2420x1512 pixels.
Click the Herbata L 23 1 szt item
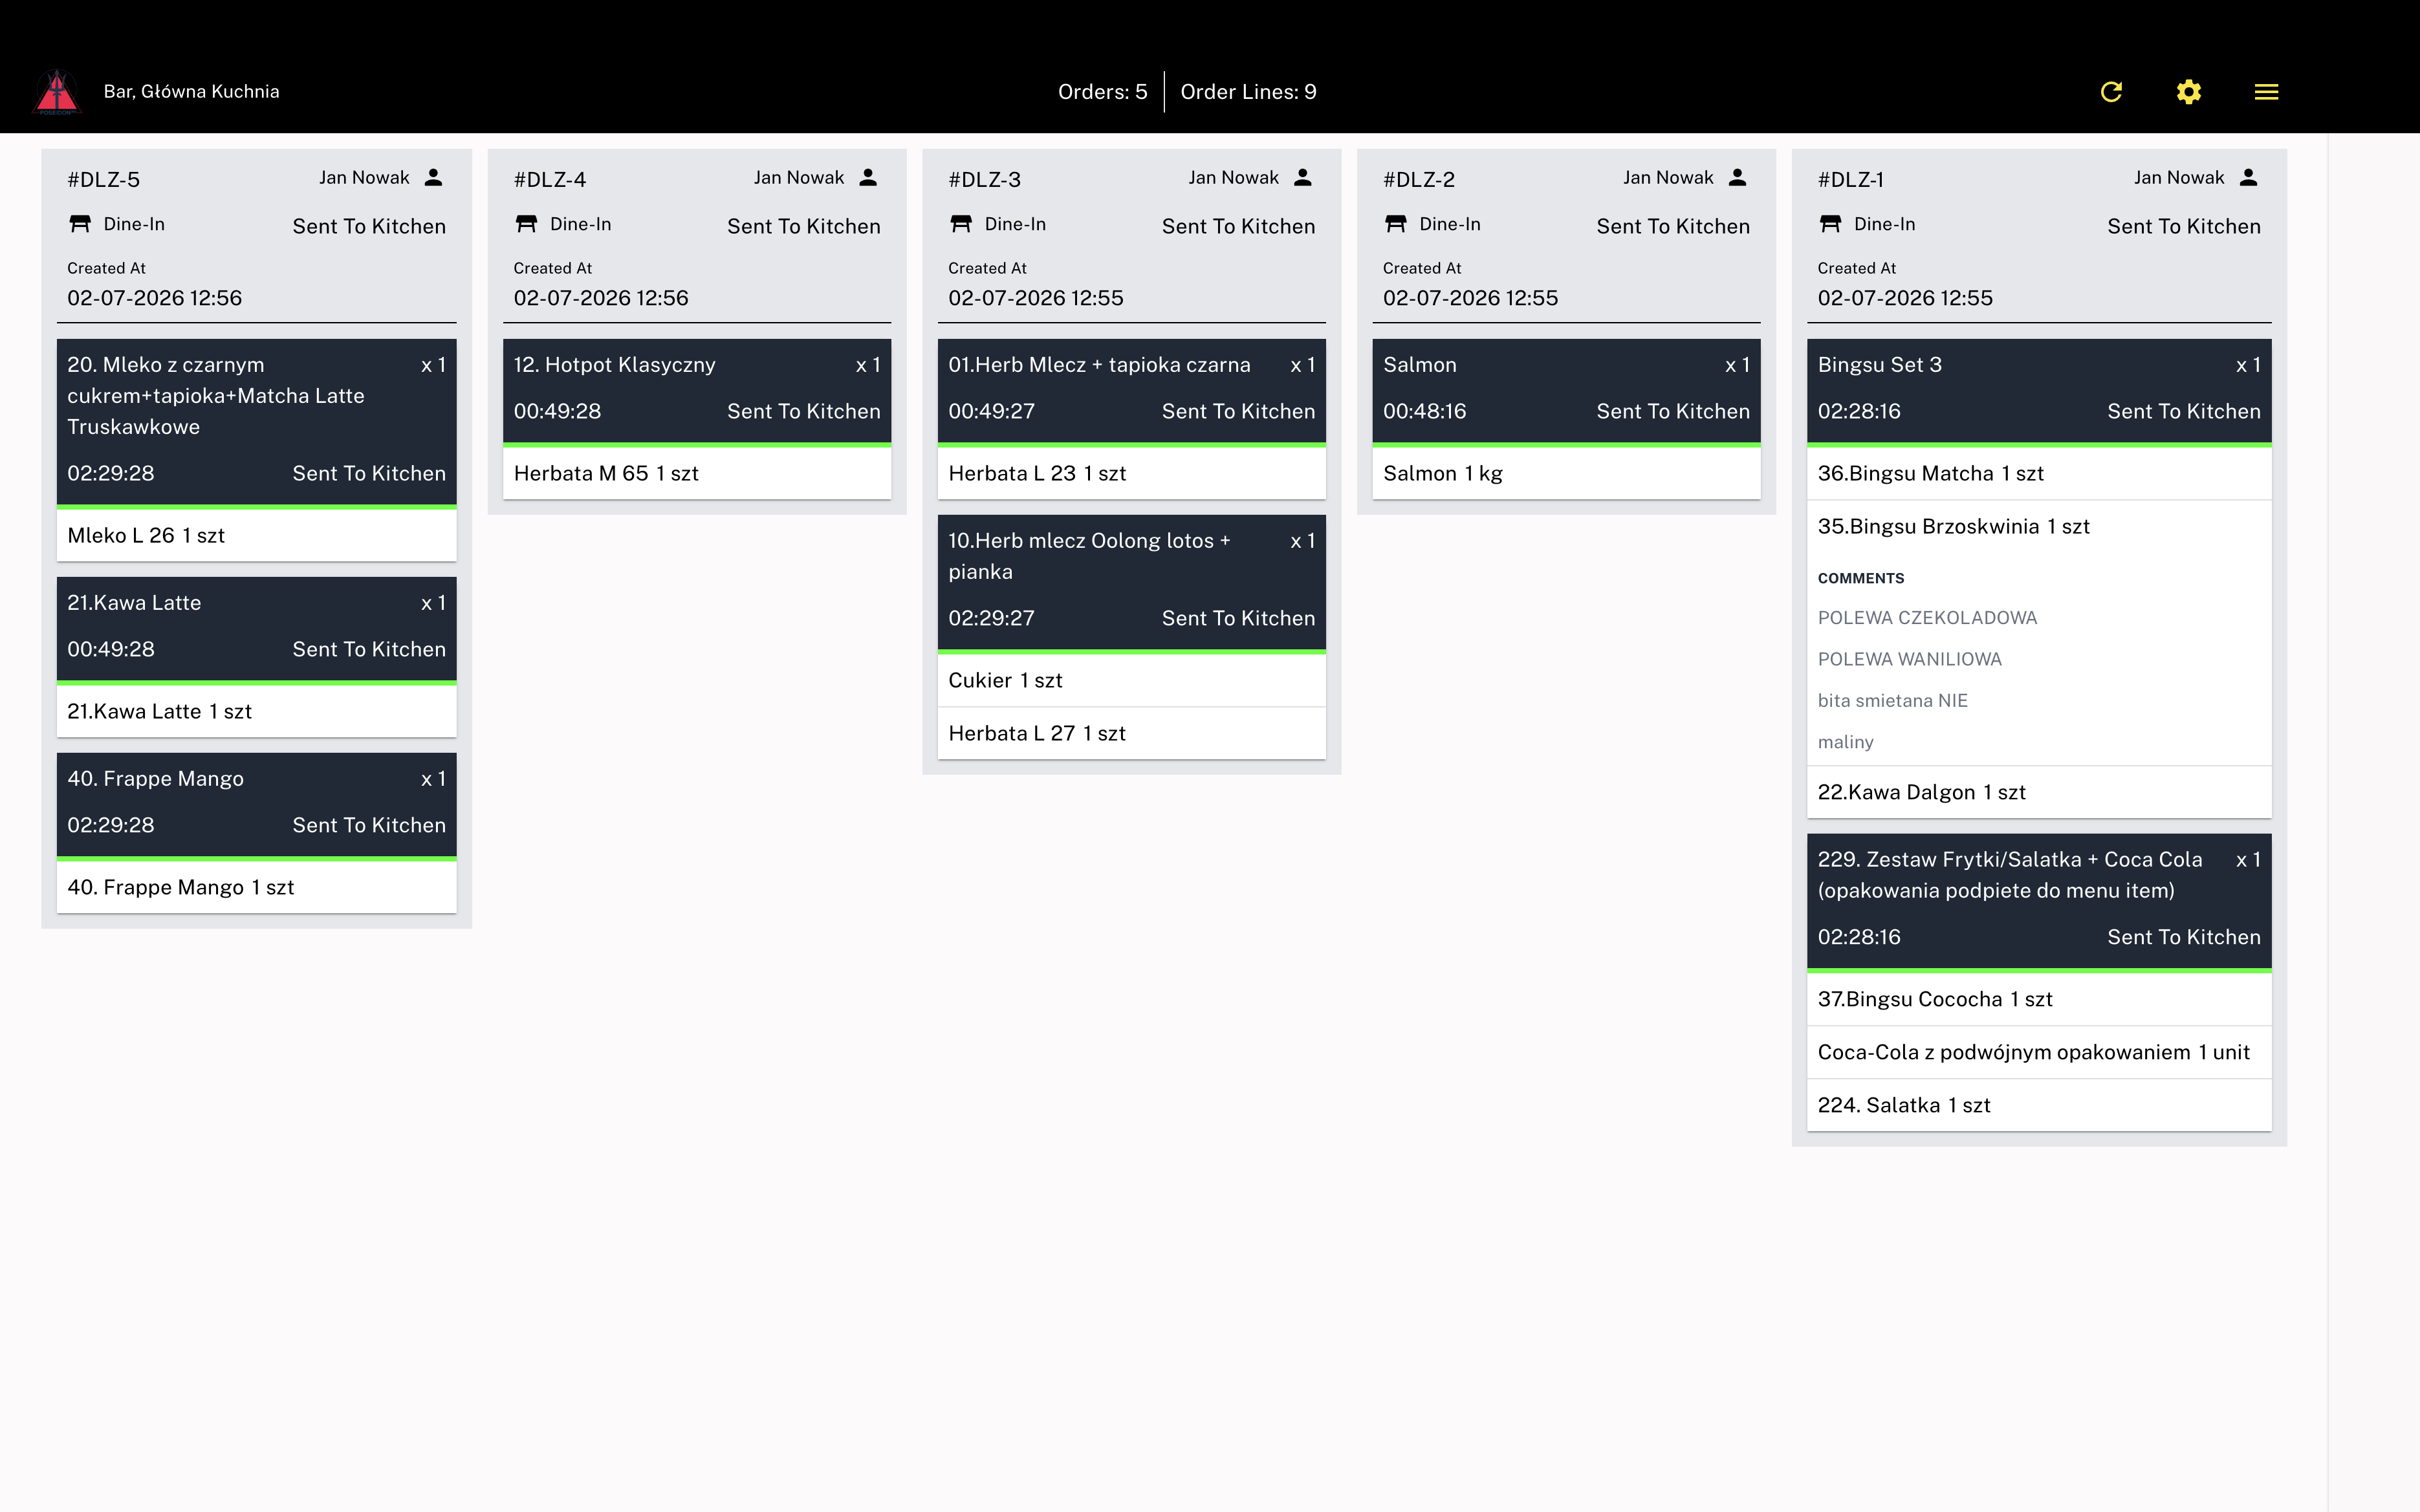click(1132, 473)
